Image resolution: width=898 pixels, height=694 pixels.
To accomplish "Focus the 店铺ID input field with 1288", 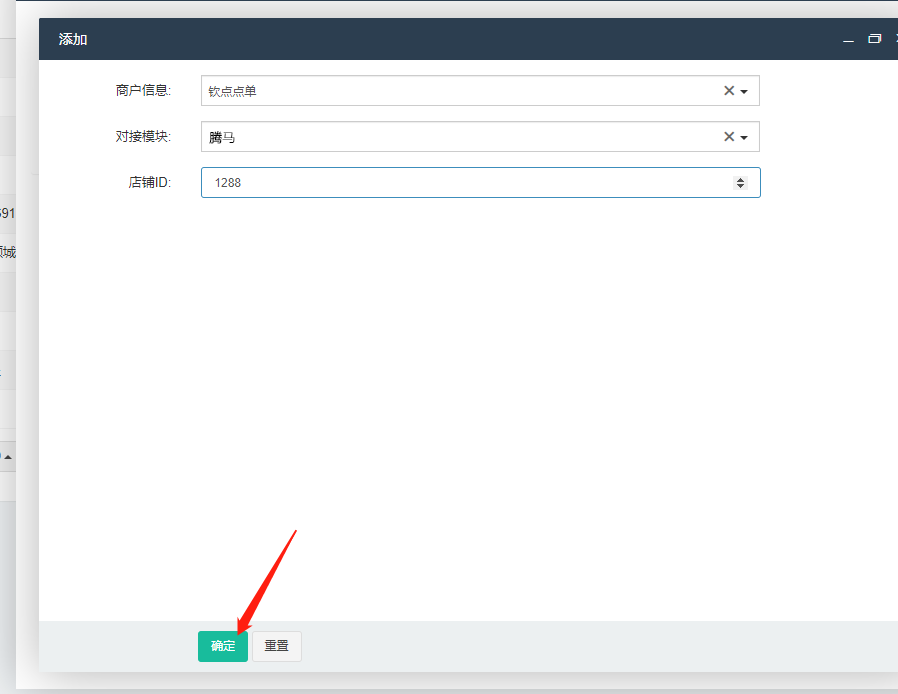I will tap(480, 183).
